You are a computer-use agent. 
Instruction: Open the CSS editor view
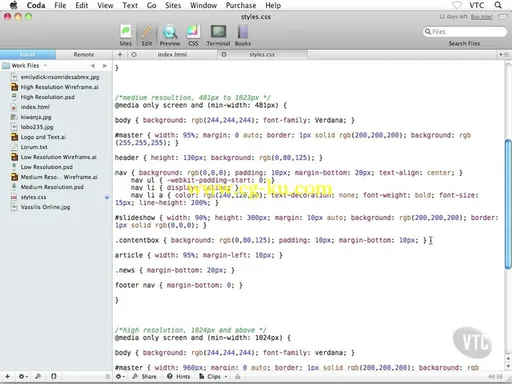click(x=193, y=35)
